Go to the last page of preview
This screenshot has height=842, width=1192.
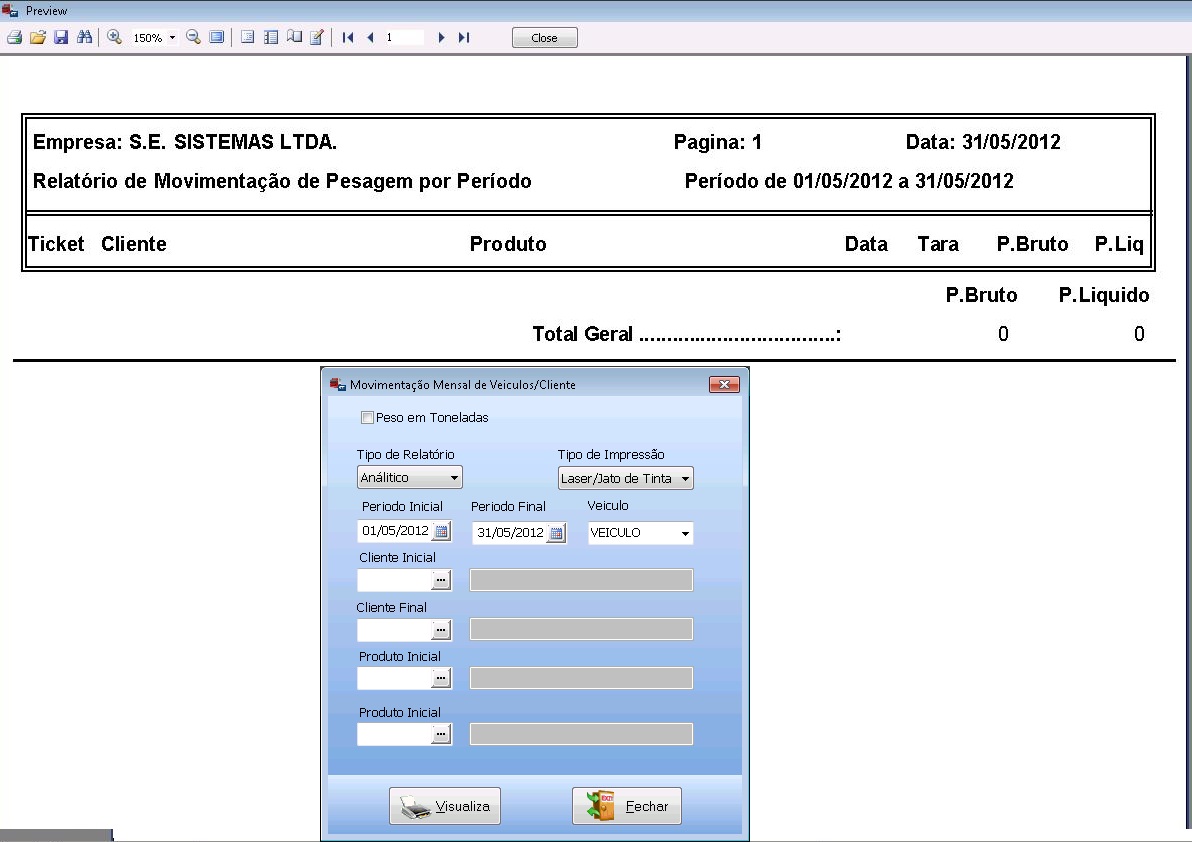pyautogui.click(x=464, y=37)
